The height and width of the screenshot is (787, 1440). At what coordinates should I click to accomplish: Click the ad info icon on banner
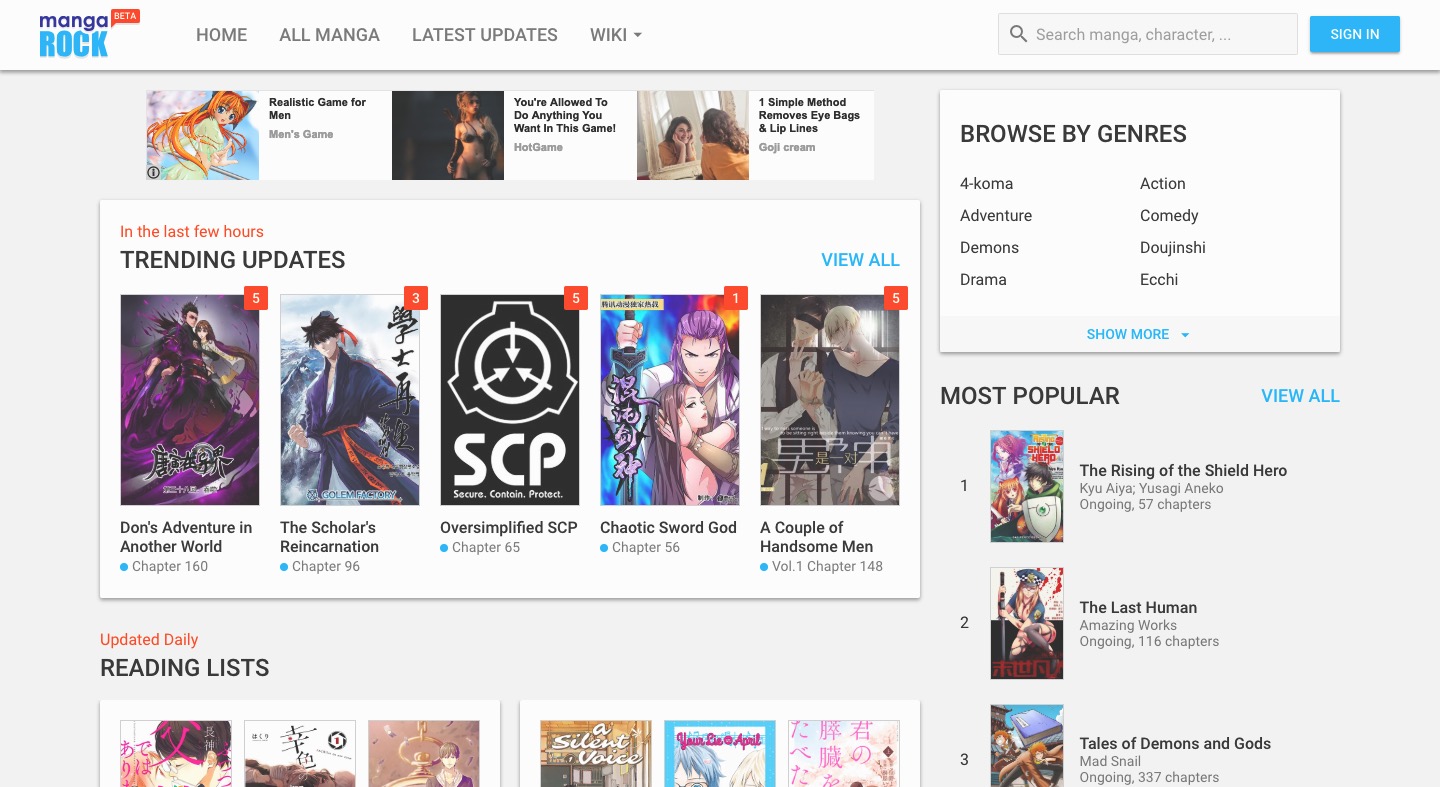pyautogui.click(x=154, y=172)
